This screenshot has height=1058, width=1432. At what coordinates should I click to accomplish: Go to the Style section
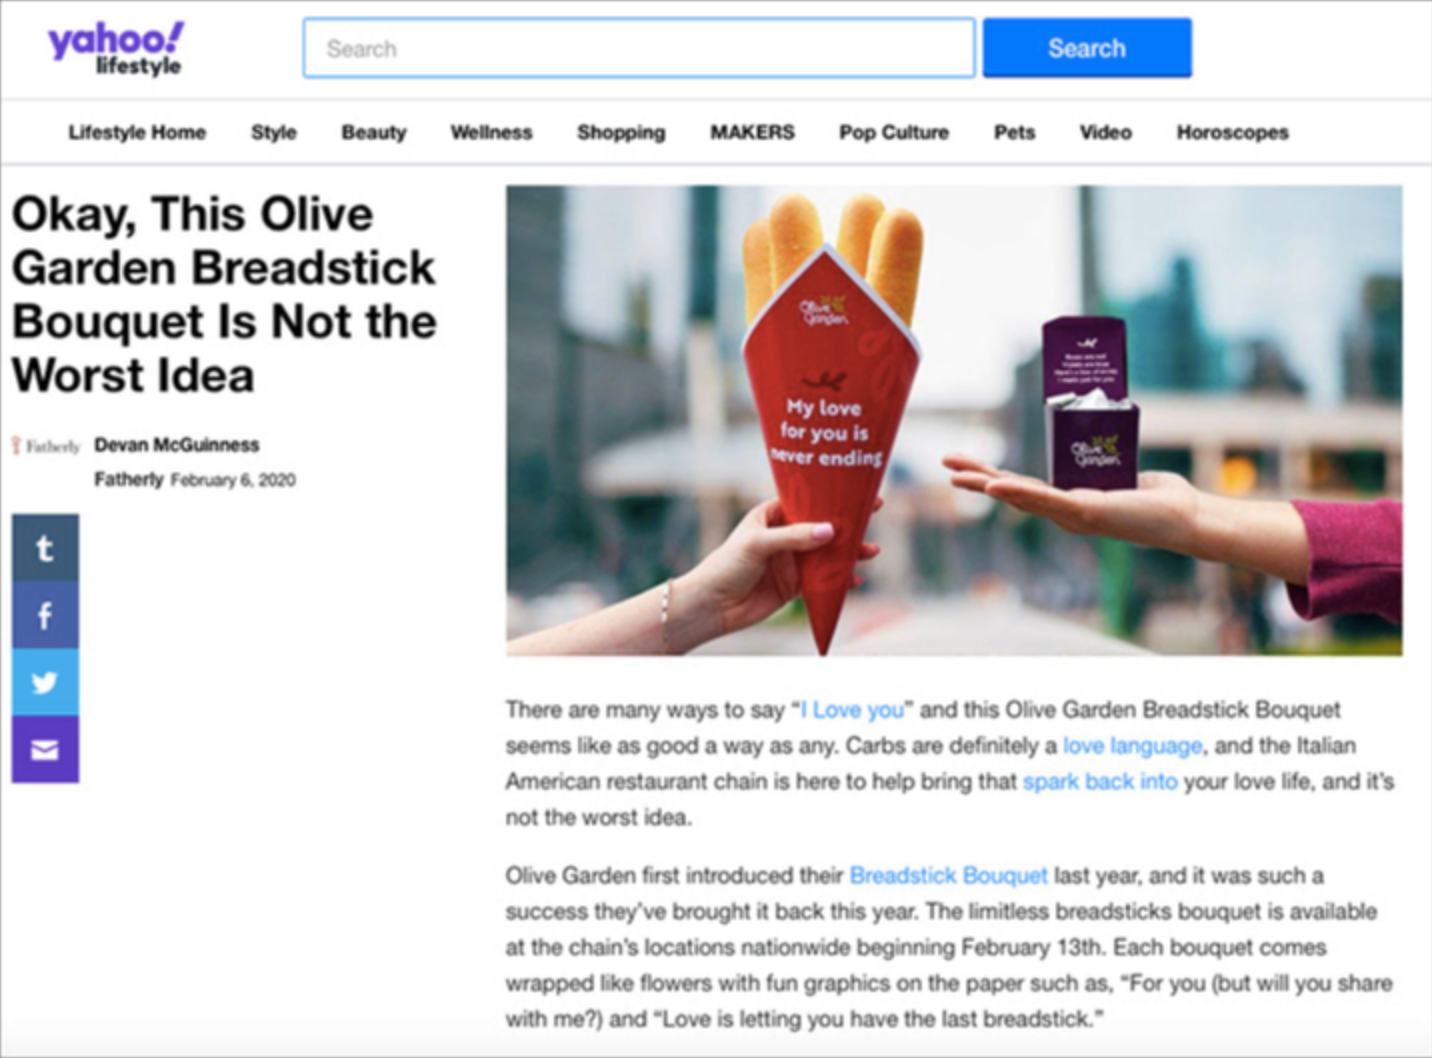click(x=274, y=132)
